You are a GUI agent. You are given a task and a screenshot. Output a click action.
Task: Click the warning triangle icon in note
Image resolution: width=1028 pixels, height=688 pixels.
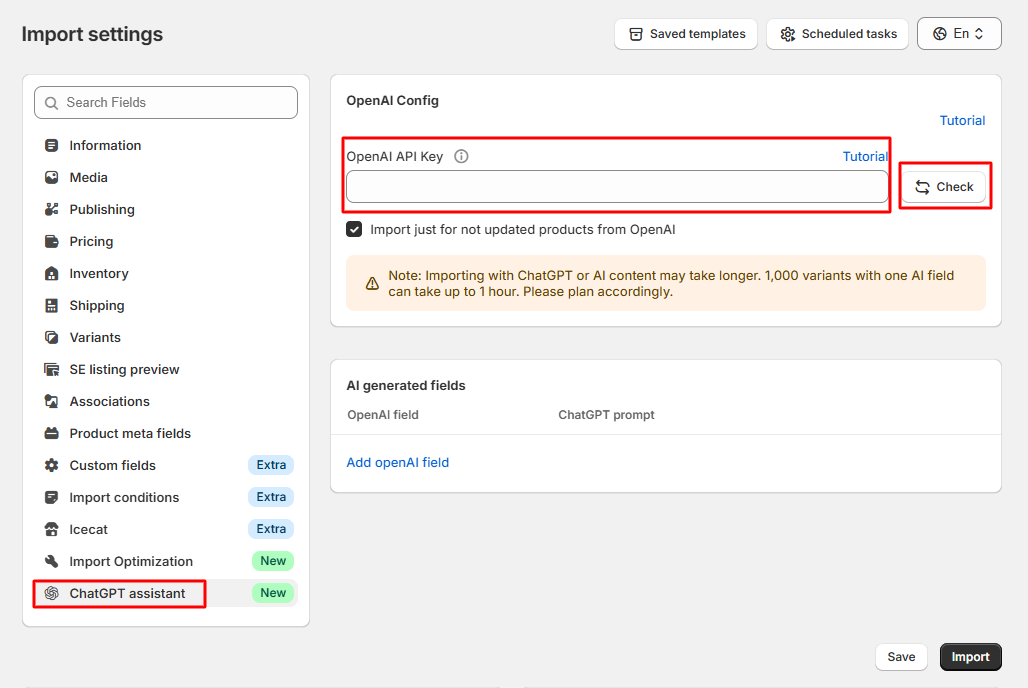(372, 283)
